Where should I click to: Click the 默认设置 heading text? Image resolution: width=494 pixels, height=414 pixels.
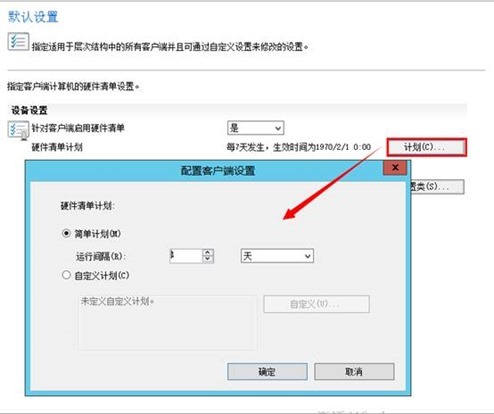pos(33,17)
